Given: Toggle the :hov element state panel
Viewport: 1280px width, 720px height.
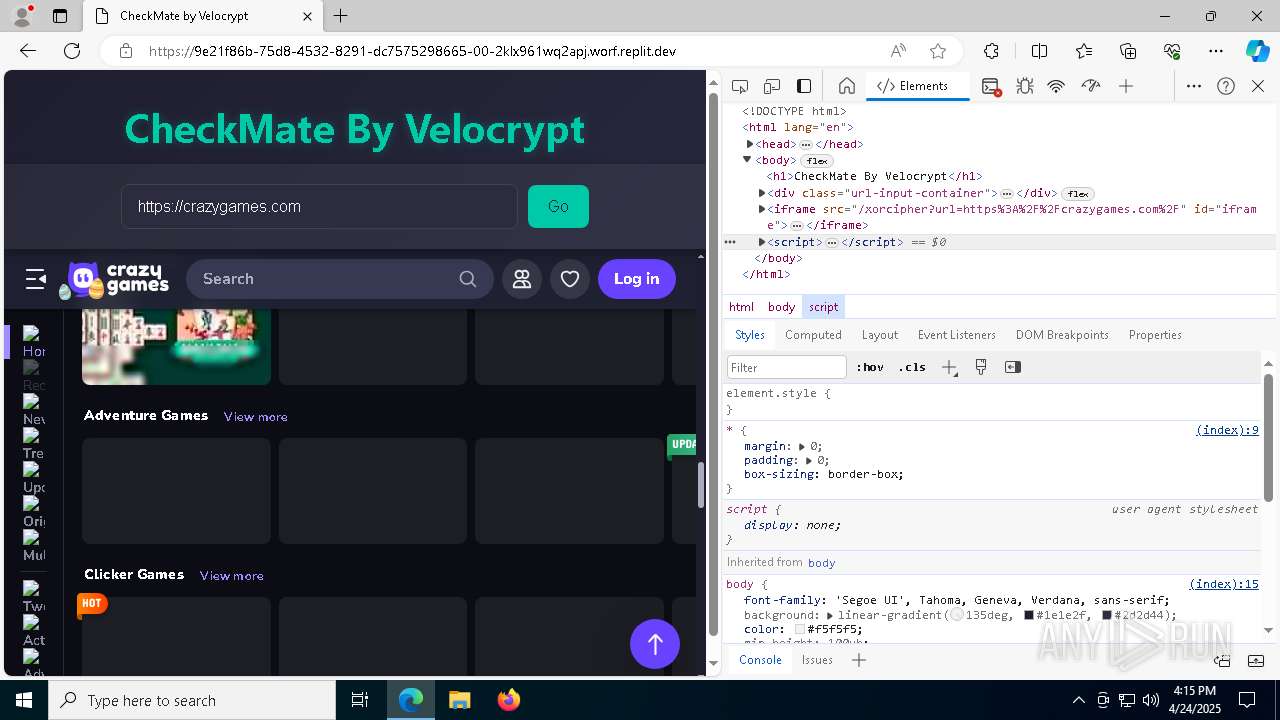Looking at the screenshot, I should point(870,367).
